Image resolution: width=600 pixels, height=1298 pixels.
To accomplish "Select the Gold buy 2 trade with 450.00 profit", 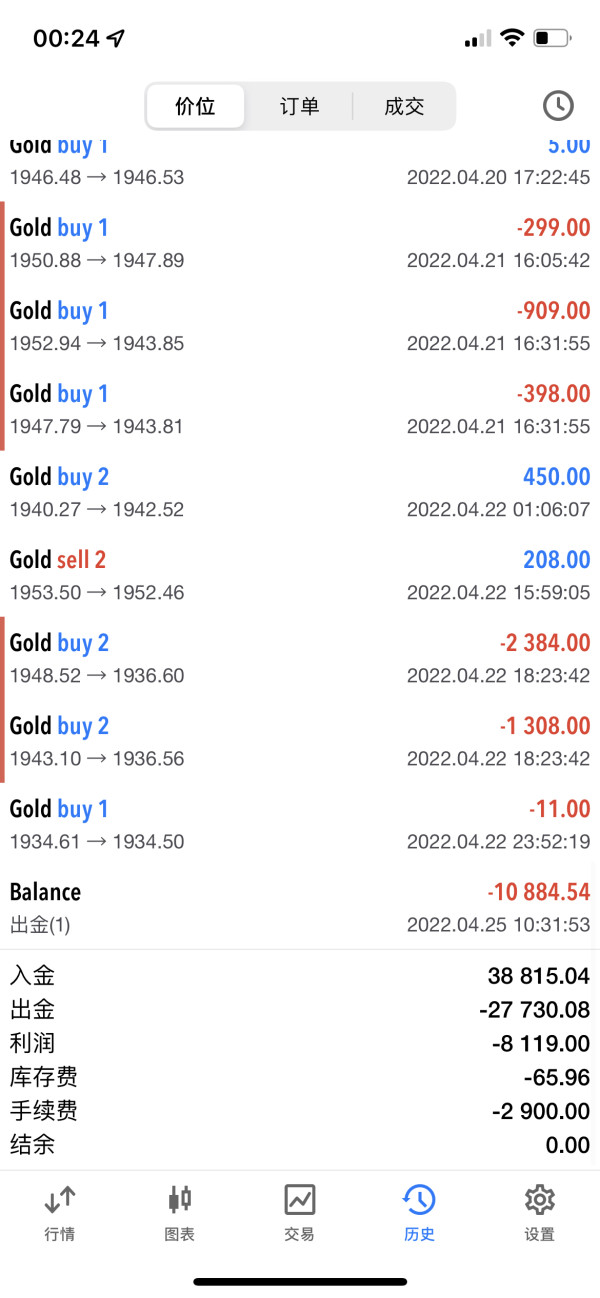I will coord(300,492).
